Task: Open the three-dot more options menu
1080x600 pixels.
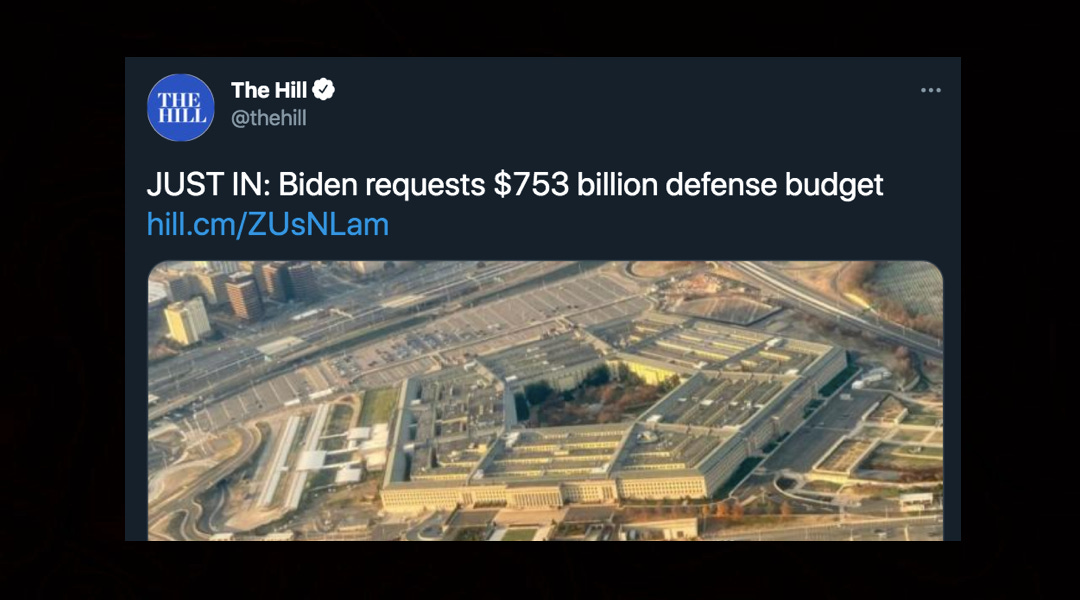Action: tap(931, 90)
